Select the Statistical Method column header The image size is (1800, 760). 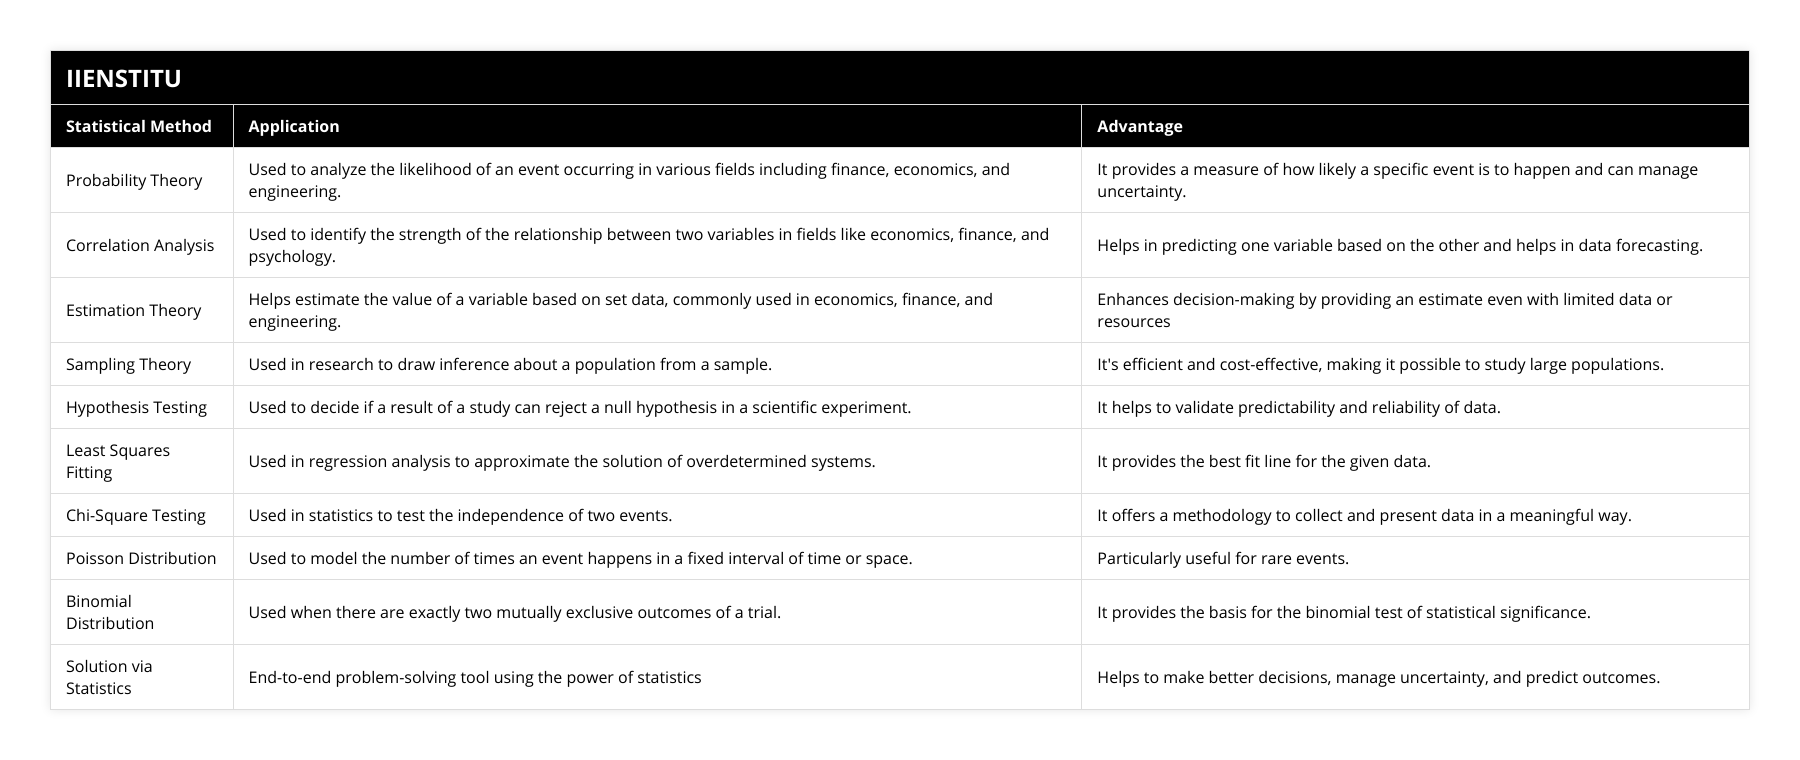coord(138,126)
